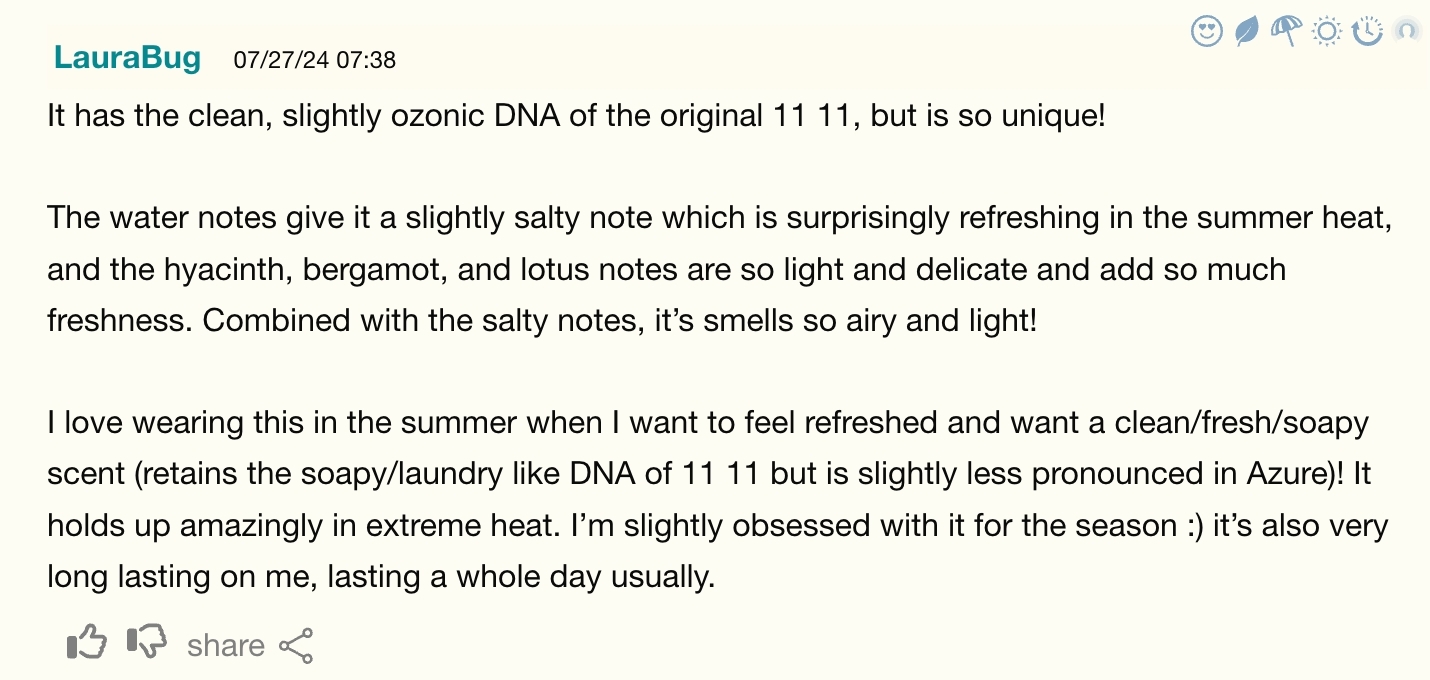Select the leaf season icon
The image size is (1430, 680).
[x=1247, y=32]
